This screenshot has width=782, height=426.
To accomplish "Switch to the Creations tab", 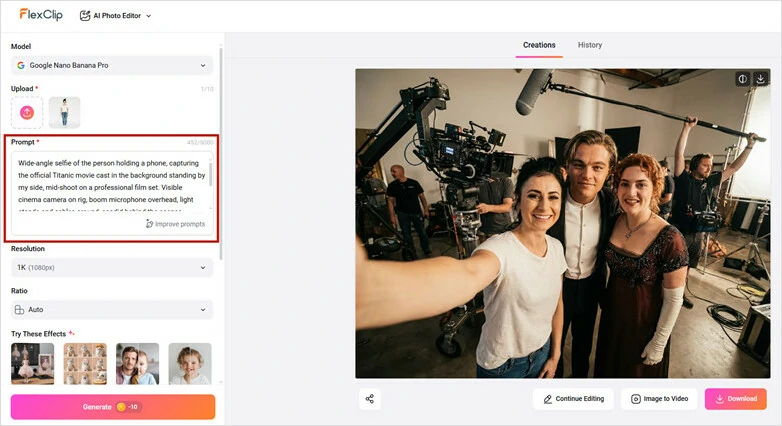I will tap(539, 45).
